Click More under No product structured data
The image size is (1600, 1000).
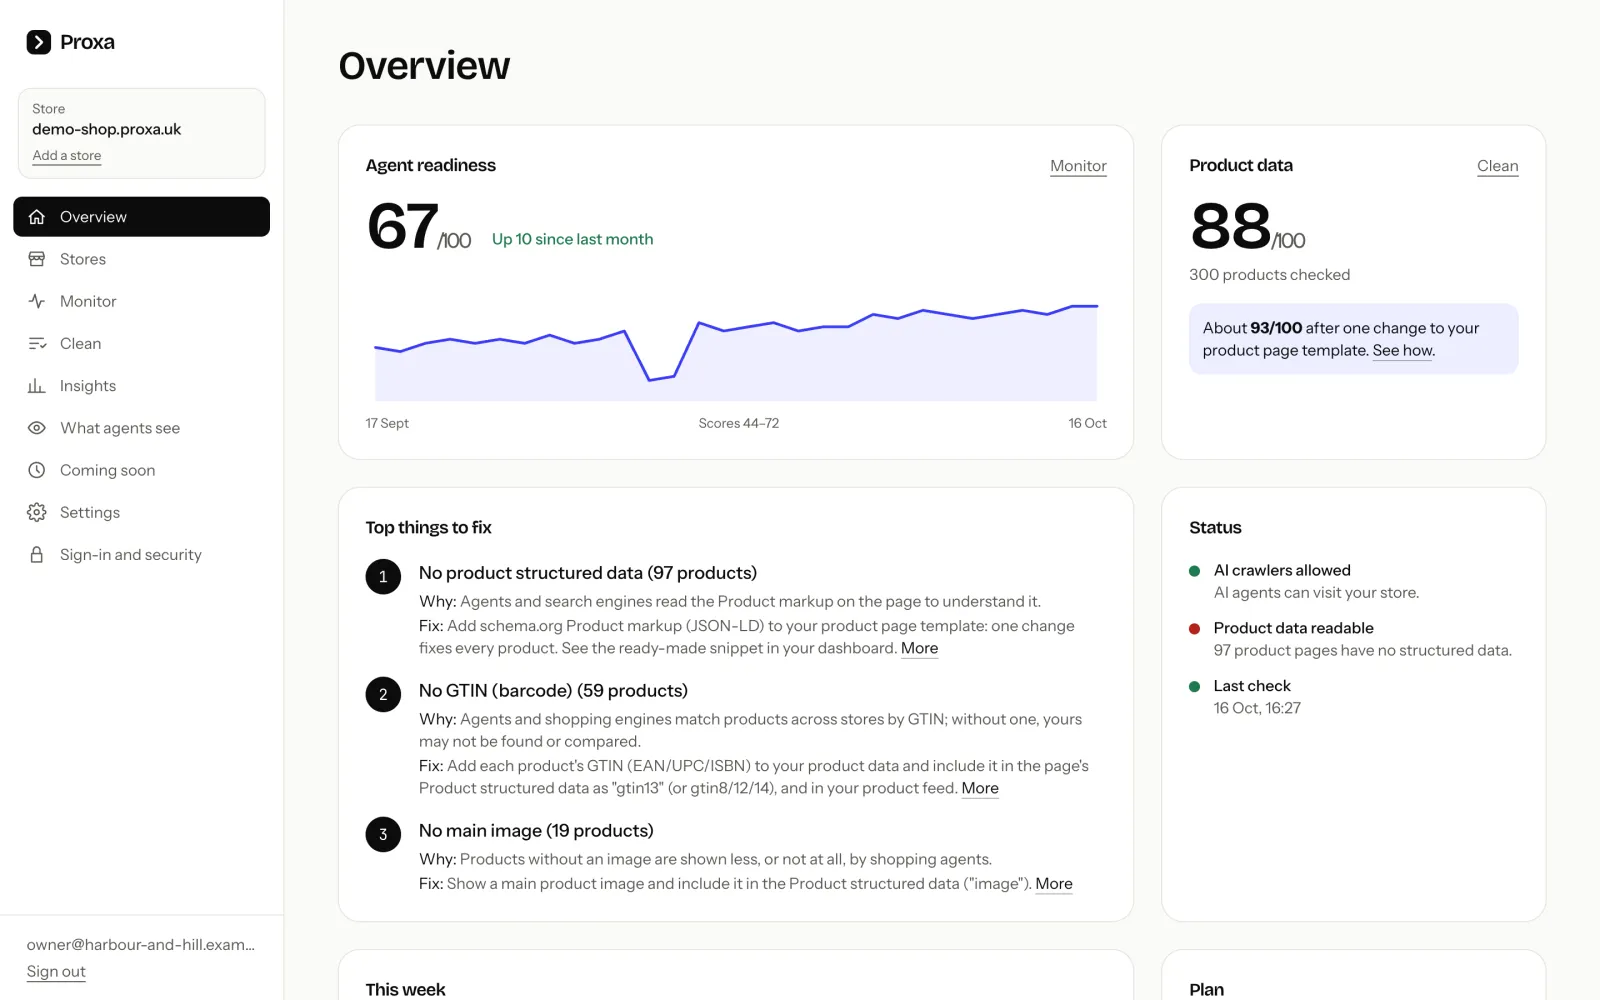click(919, 648)
